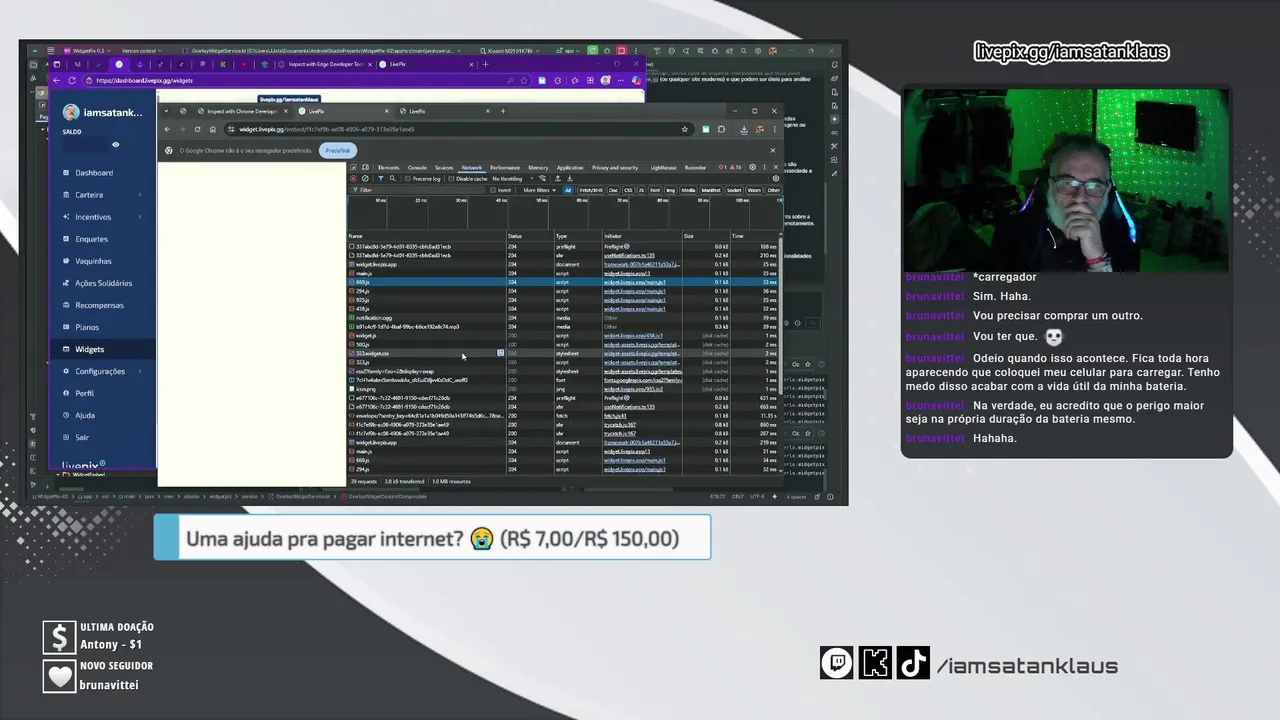Click the network timeline overview graph
This screenshot has height=720, width=1280.
pos(565,214)
